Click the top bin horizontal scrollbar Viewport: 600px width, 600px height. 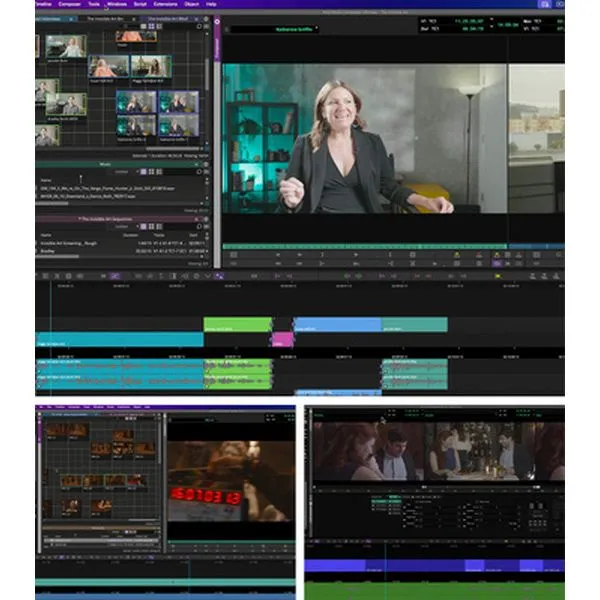[174, 148]
